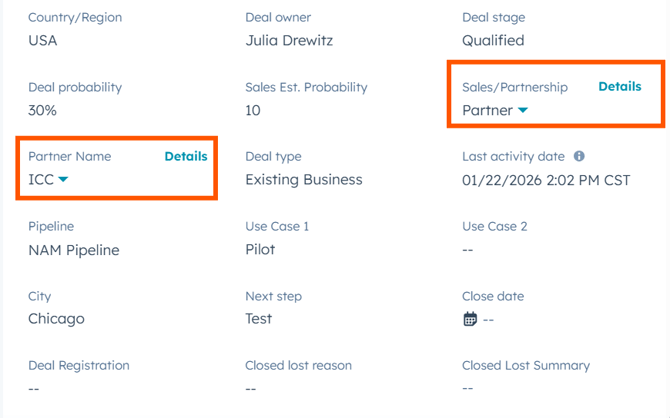670x418 pixels.
Task: Click the empty Deal Registration field
Action: tap(34, 388)
